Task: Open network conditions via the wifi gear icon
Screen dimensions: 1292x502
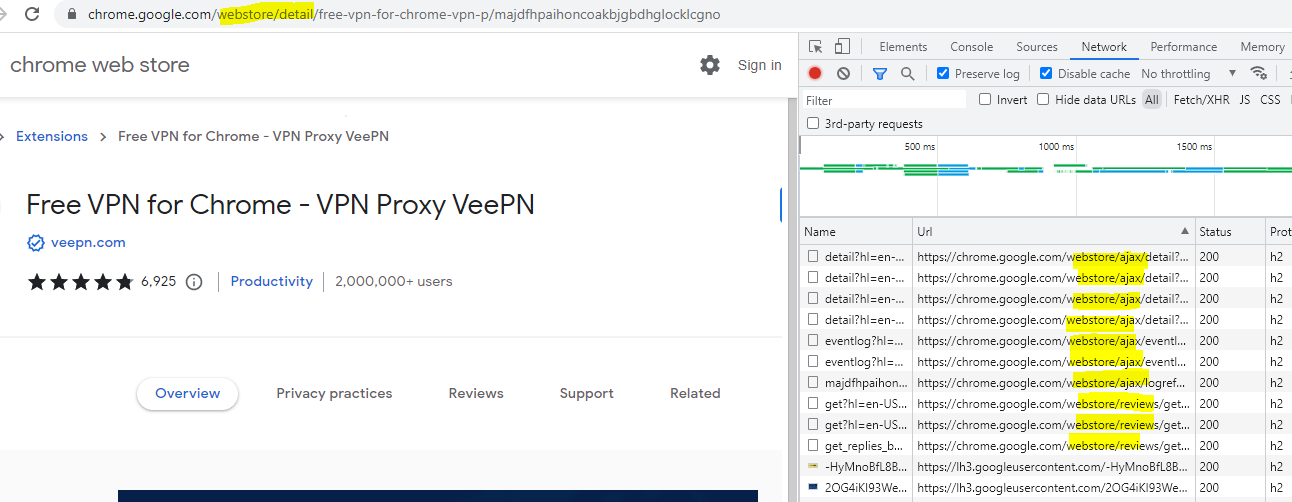Action: [1259, 73]
